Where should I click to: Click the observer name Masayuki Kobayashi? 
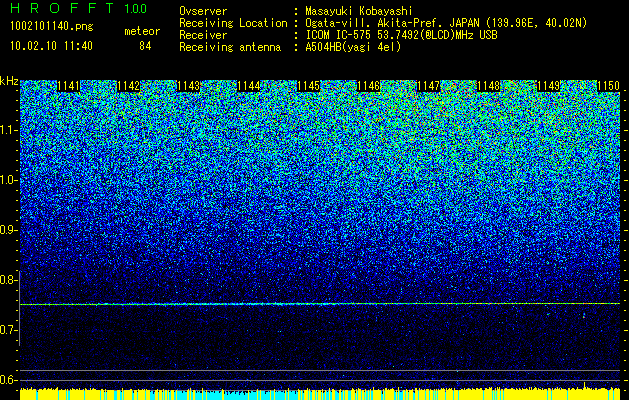pyautogui.click(x=359, y=11)
